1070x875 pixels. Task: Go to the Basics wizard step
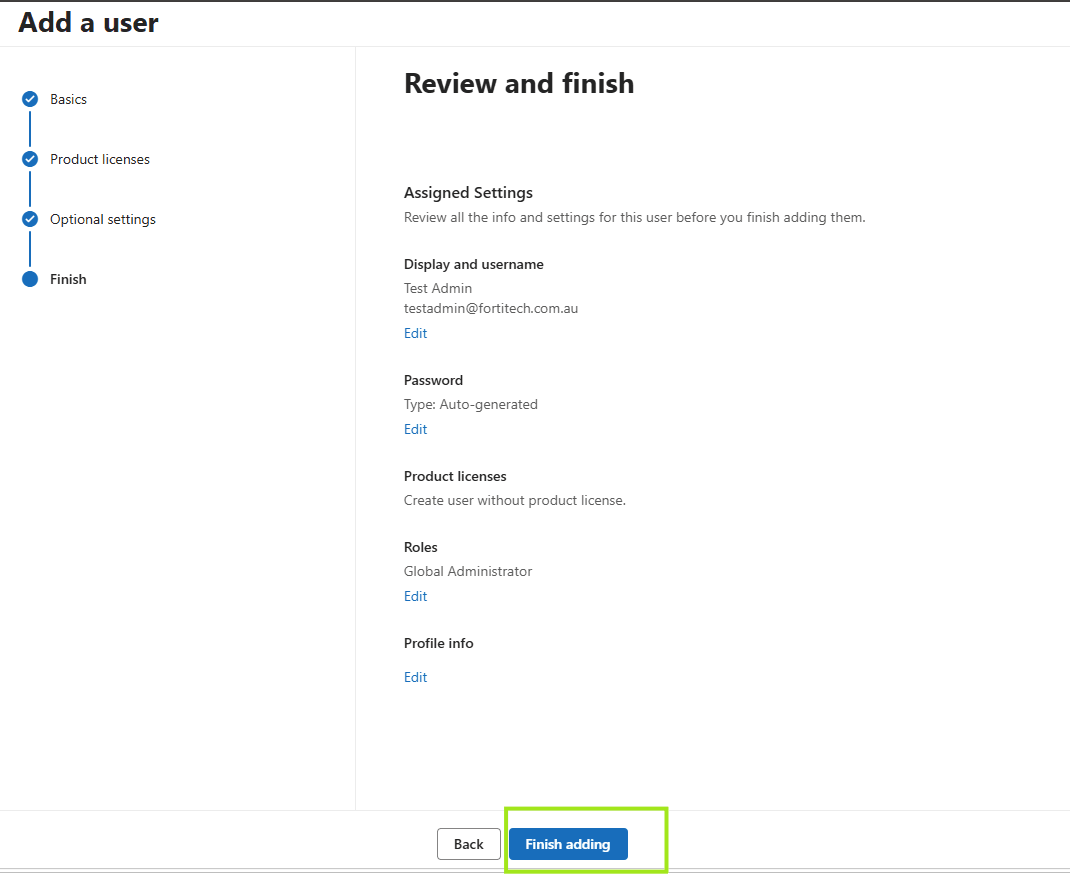click(68, 100)
